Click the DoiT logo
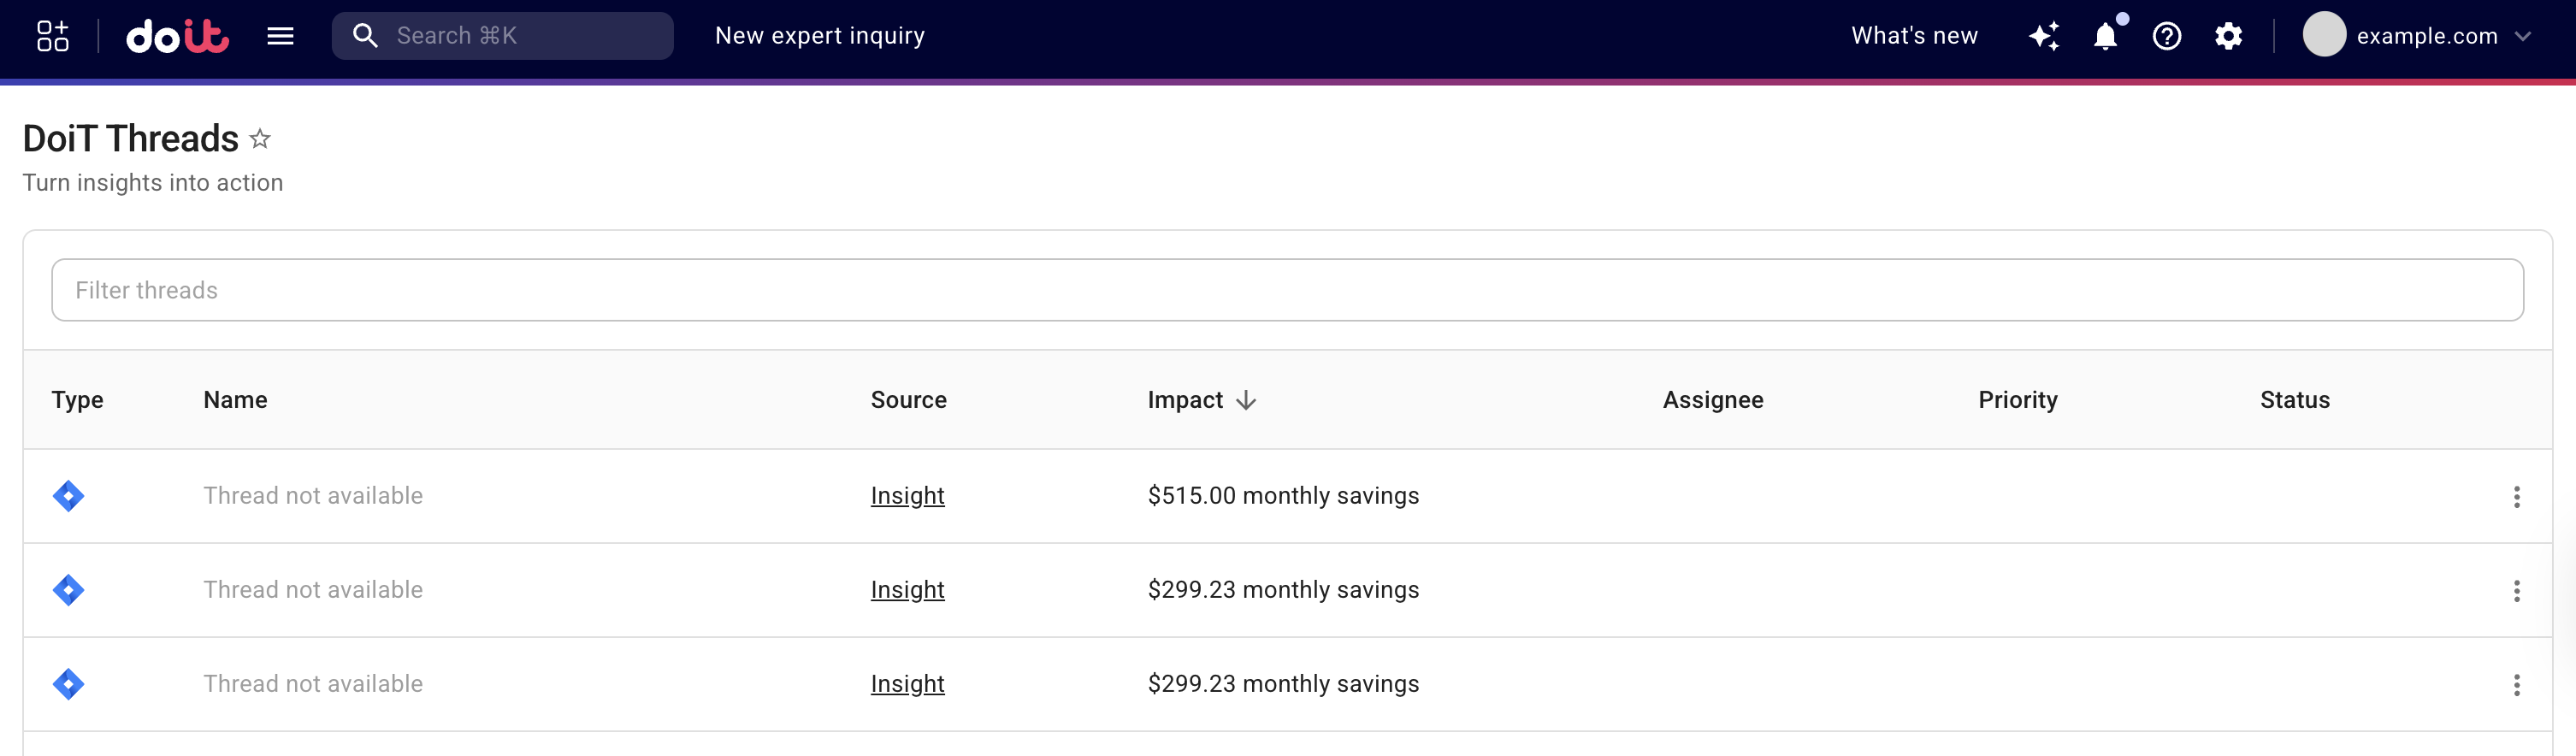The width and height of the screenshot is (2576, 756). (x=177, y=36)
